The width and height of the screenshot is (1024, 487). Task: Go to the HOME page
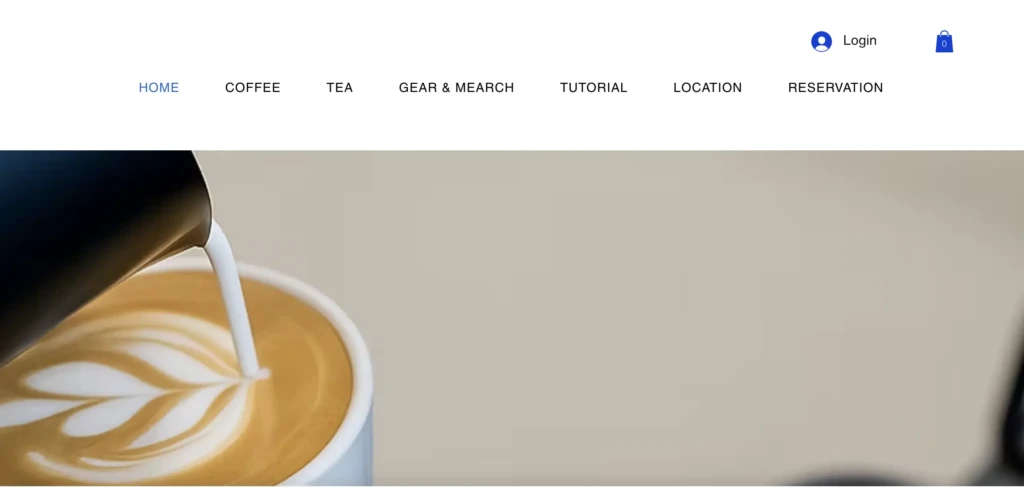pyautogui.click(x=159, y=87)
